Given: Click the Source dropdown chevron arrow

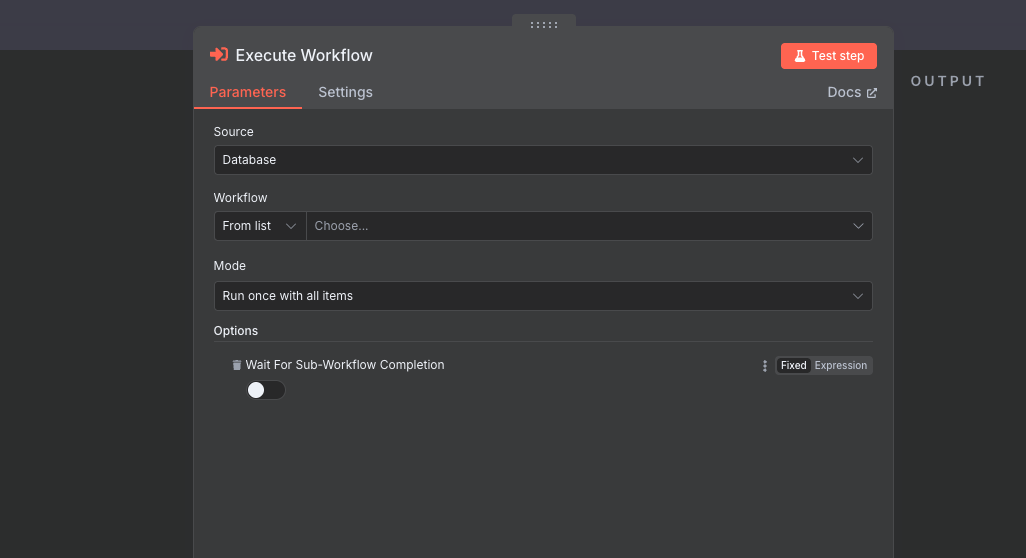Looking at the screenshot, I should pyautogui.click(x=857, y=160).
